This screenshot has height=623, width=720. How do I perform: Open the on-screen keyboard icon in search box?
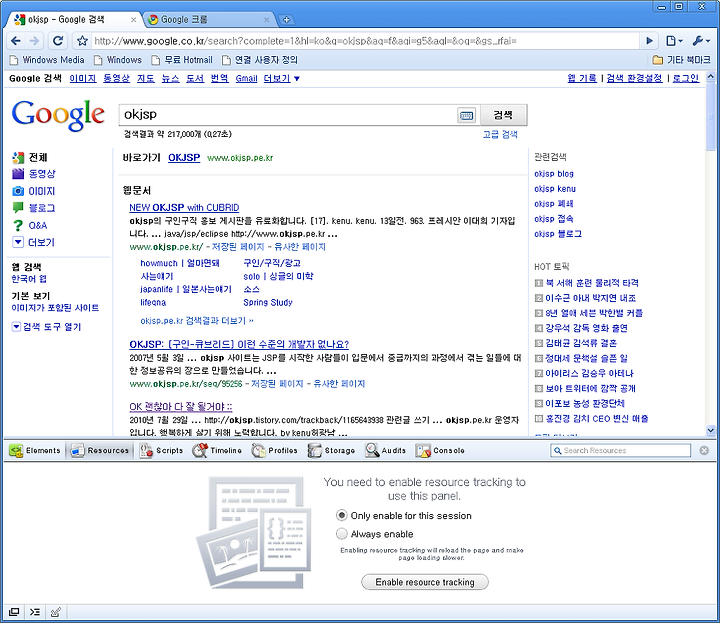pos(467,115)
